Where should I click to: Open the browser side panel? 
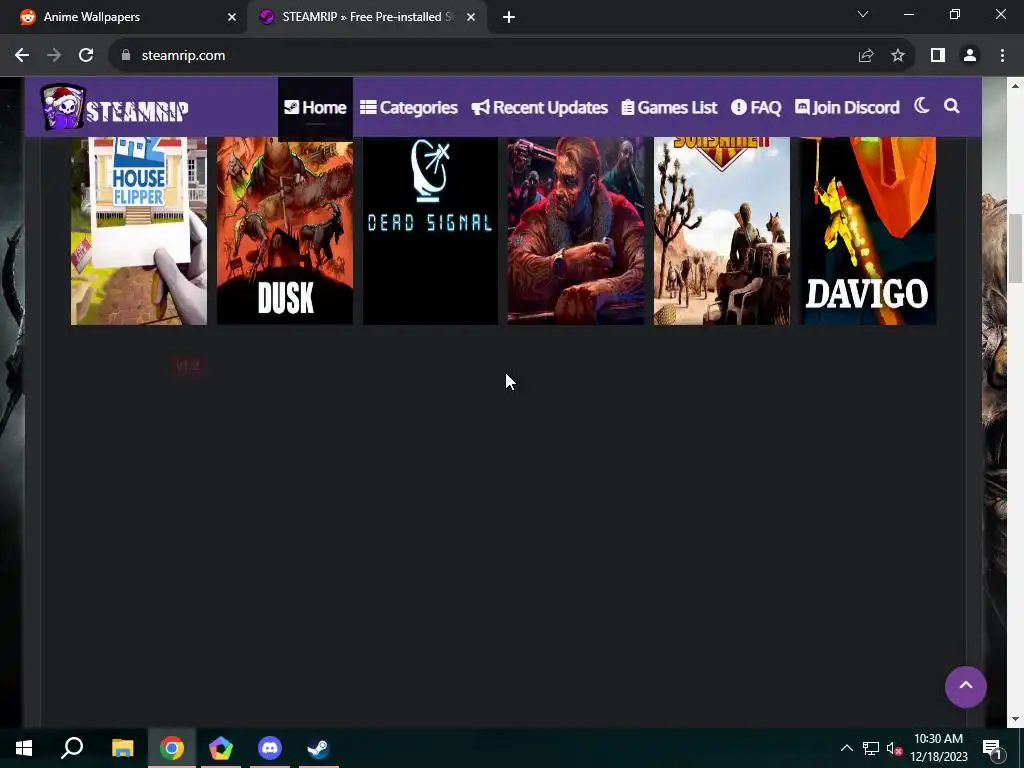[938, 56]
